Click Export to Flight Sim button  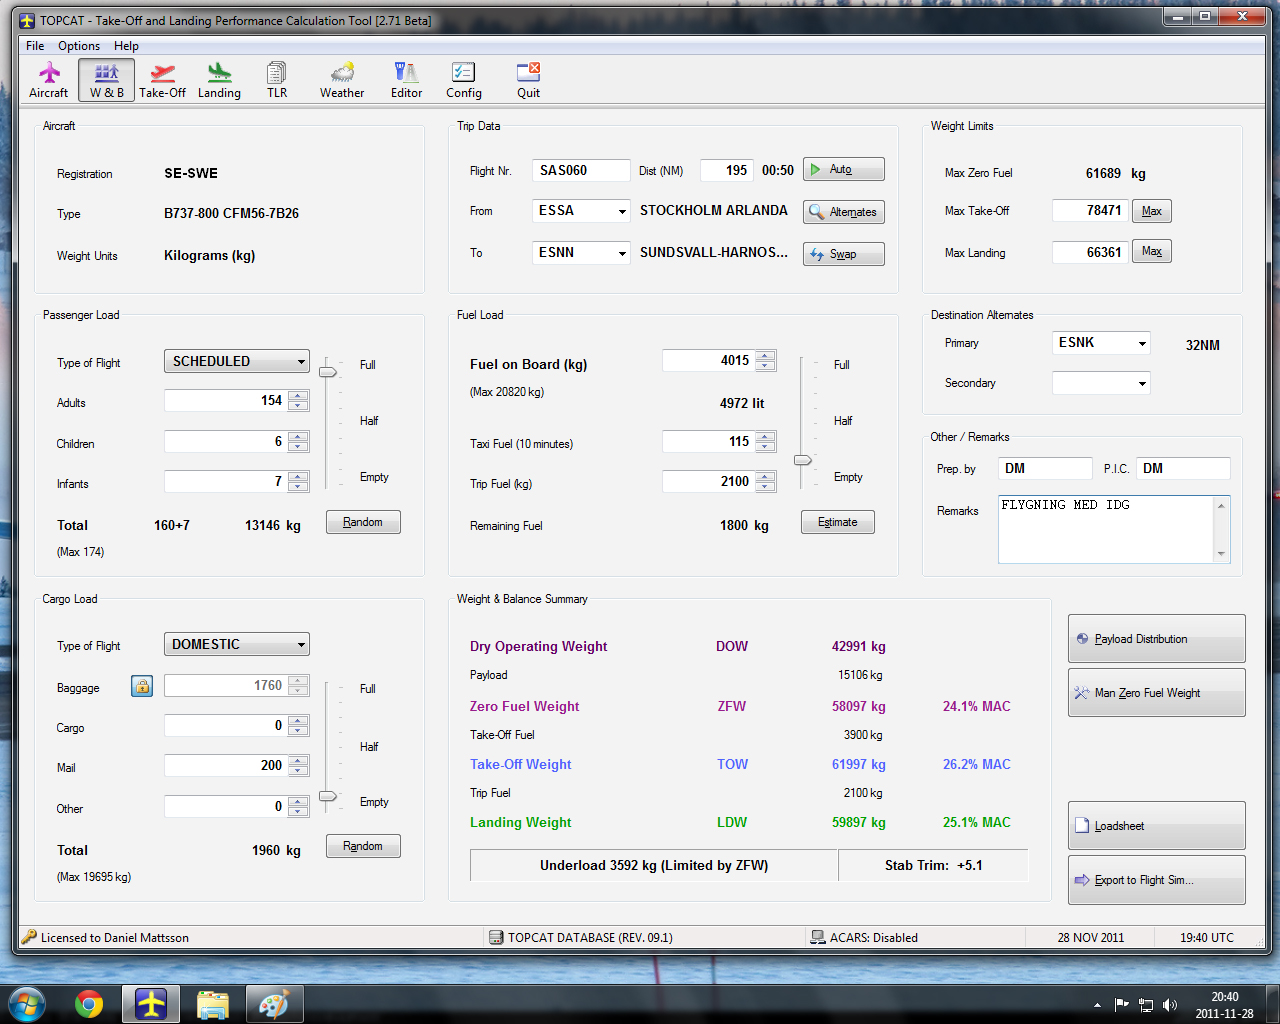[x=1156, y=880]
